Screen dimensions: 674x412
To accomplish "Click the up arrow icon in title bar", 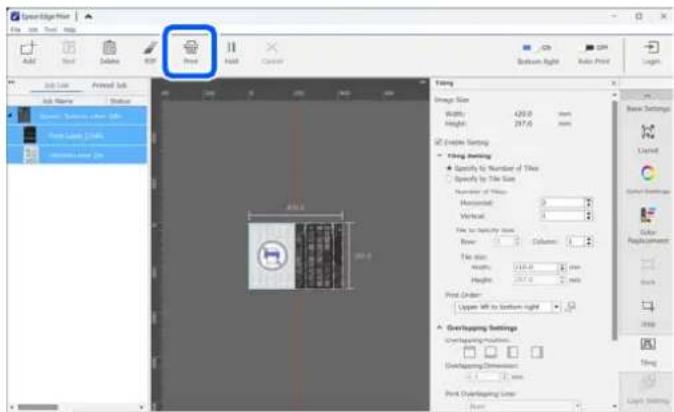I will pos(88,16).
